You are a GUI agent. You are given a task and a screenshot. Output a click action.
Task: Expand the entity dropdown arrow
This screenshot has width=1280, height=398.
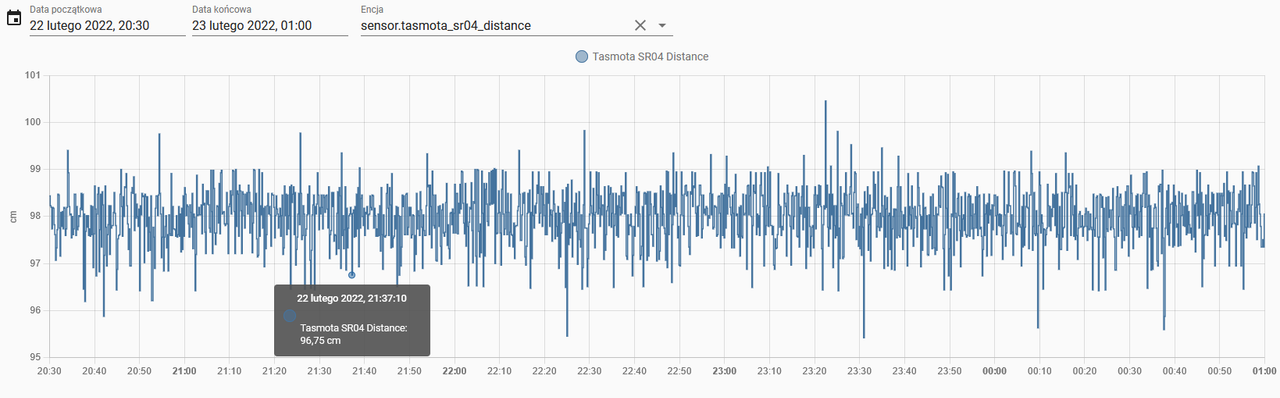(x=663, y=26)
